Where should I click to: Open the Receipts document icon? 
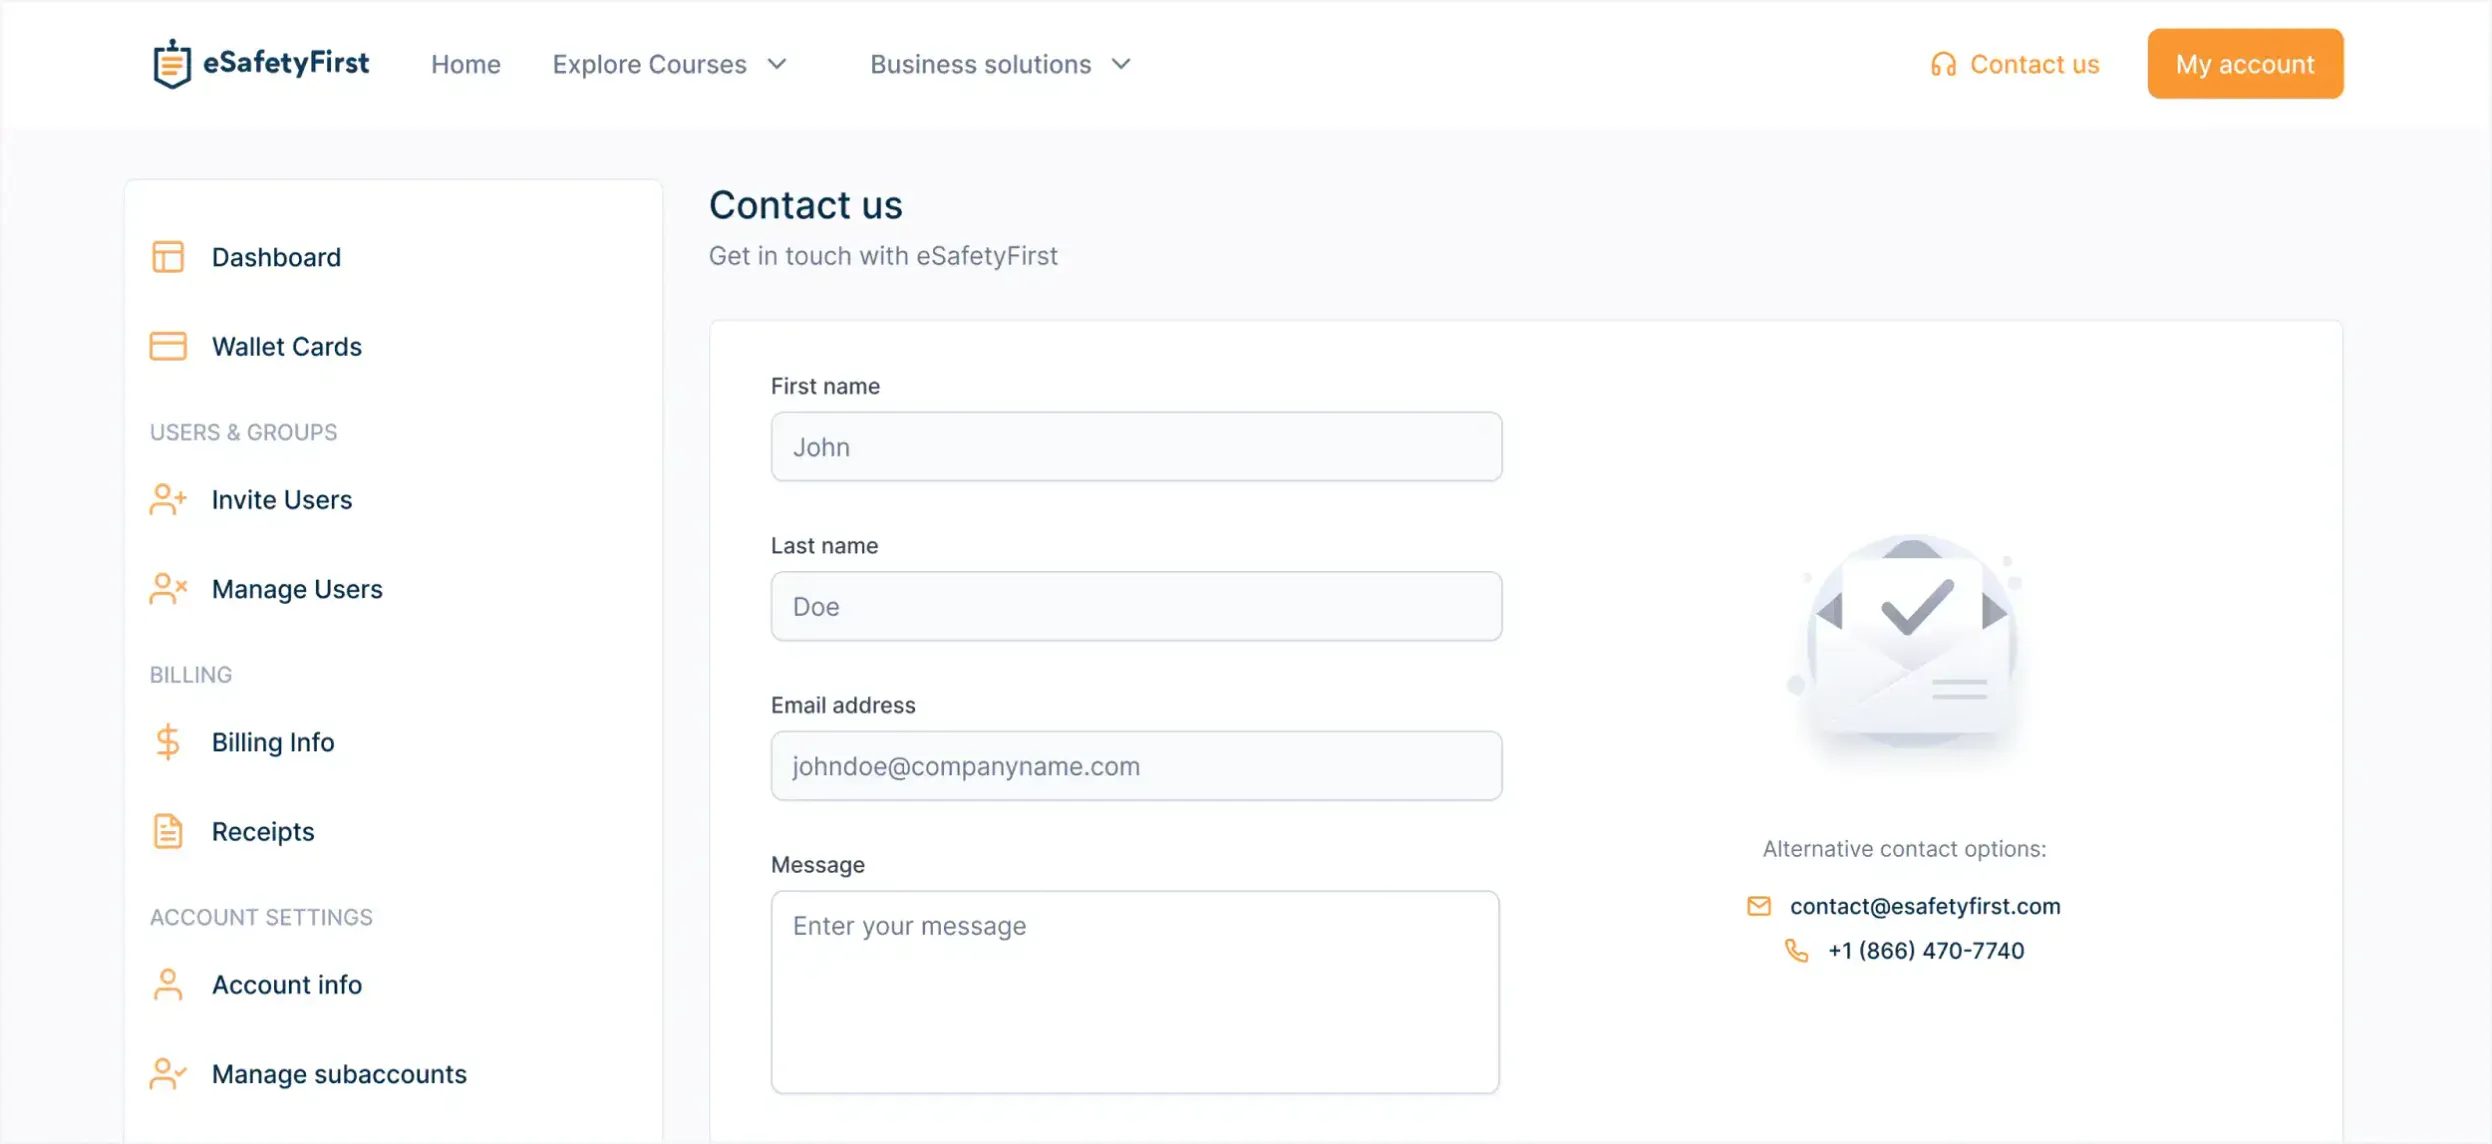pyautogui.click(x=168, y=831)
